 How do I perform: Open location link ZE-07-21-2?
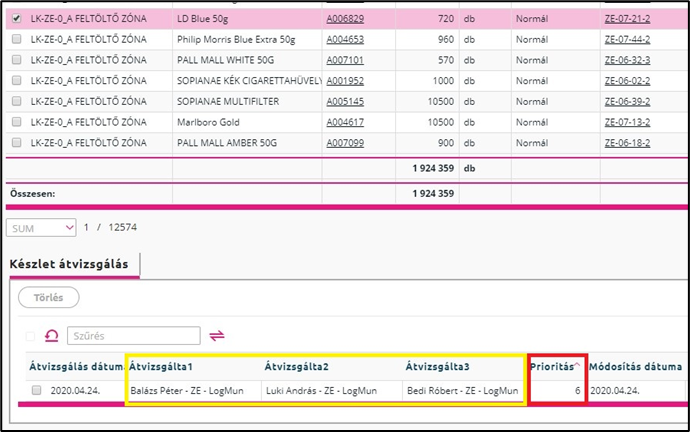coord(627,19)
